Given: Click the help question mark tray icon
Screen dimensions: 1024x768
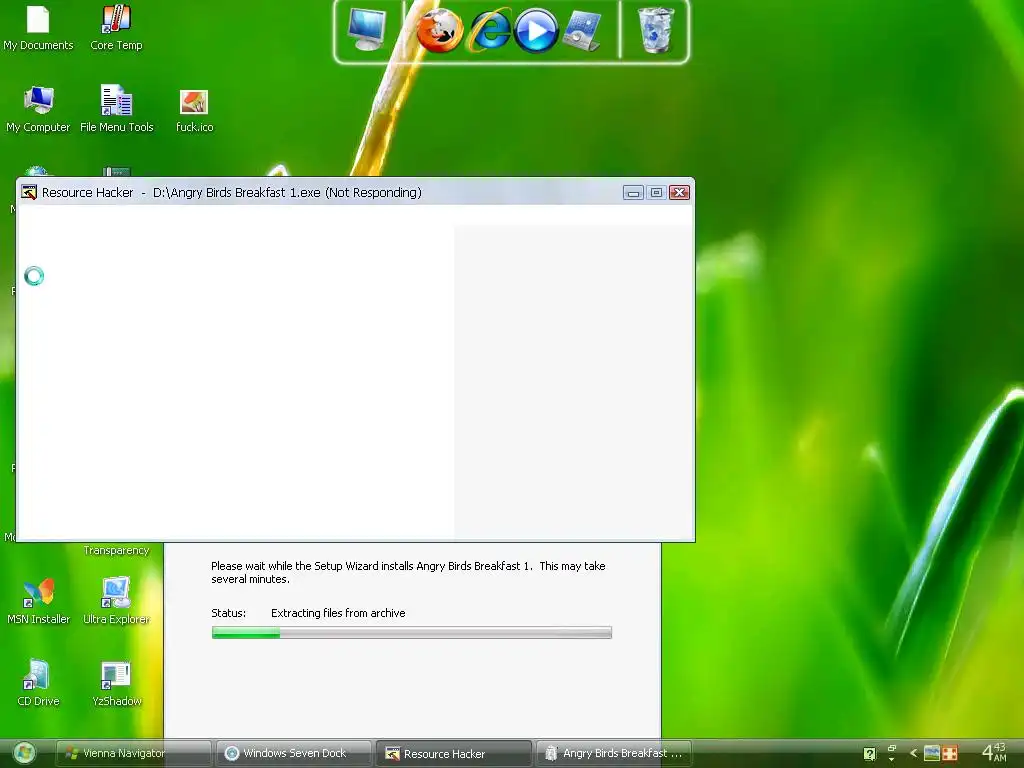Looking at the screenshot, I should point(869,754).
